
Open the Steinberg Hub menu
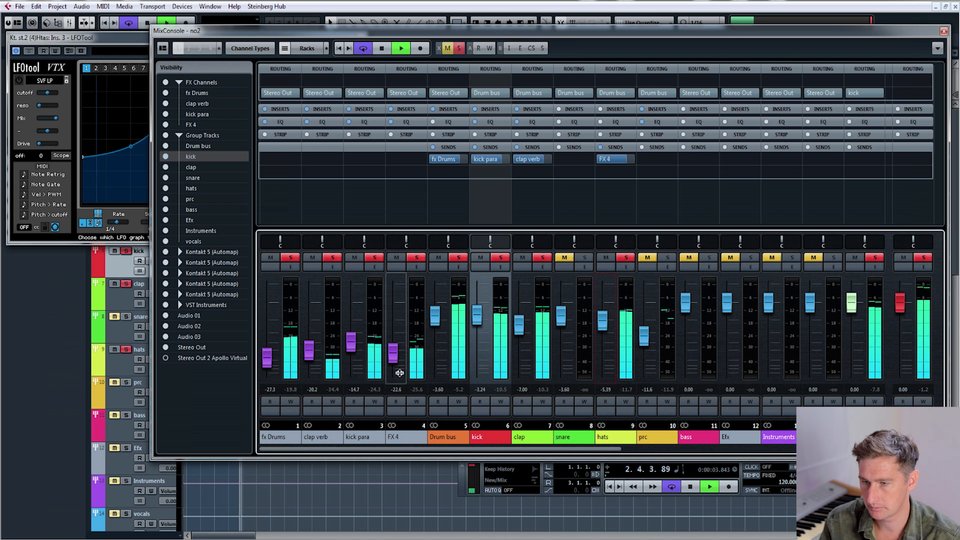click(x=266, y=6)
